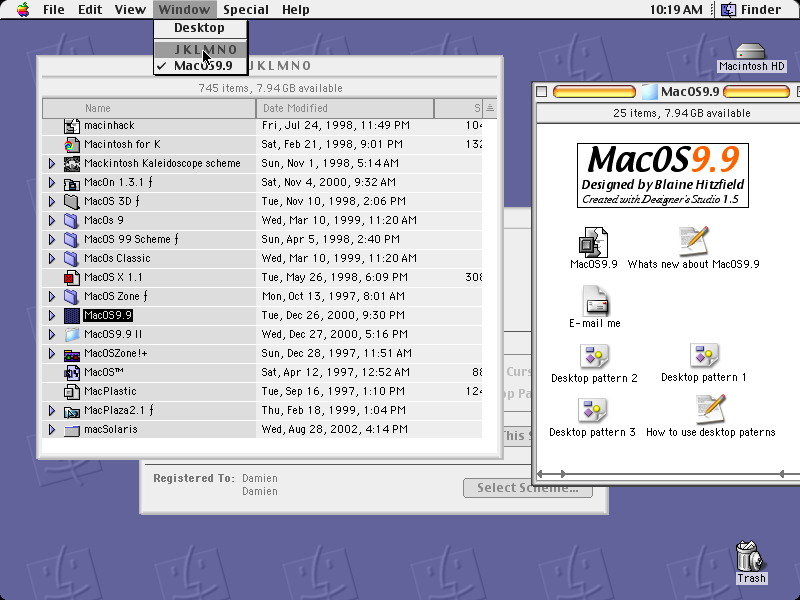This screenshot has height=600, width=800.
Task: Expand the selected MacOS9.9 folder triangle
Action: click(52, 315)
